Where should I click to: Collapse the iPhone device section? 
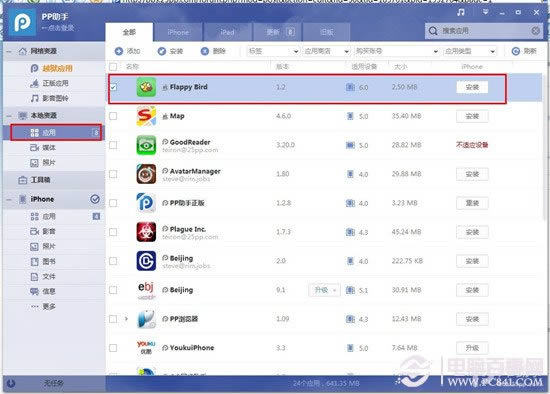point(9,200)
